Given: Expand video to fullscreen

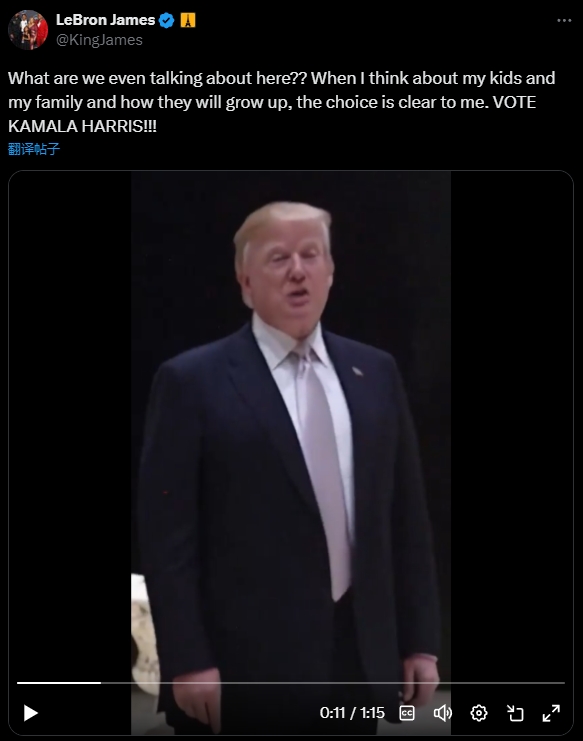Looking at the screenshot, I should [x=551, y=713].
